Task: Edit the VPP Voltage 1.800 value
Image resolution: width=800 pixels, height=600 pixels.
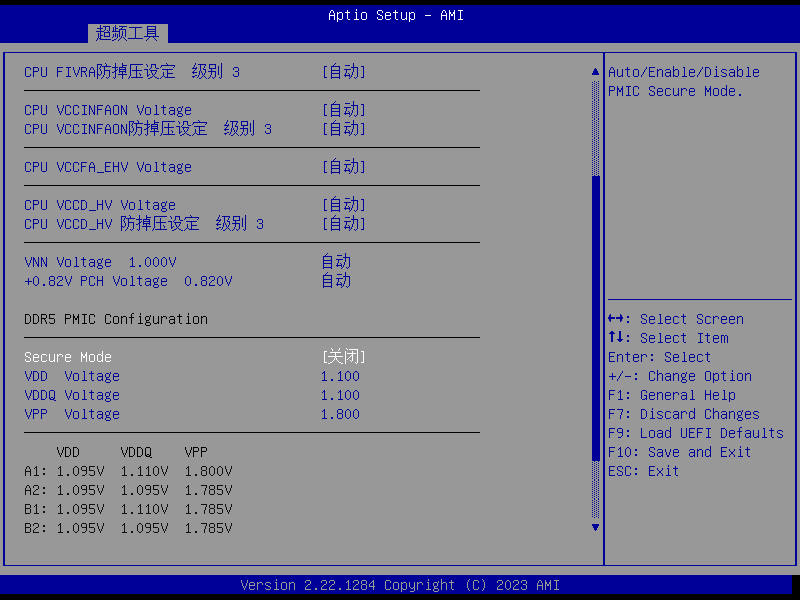Action: 340,414
